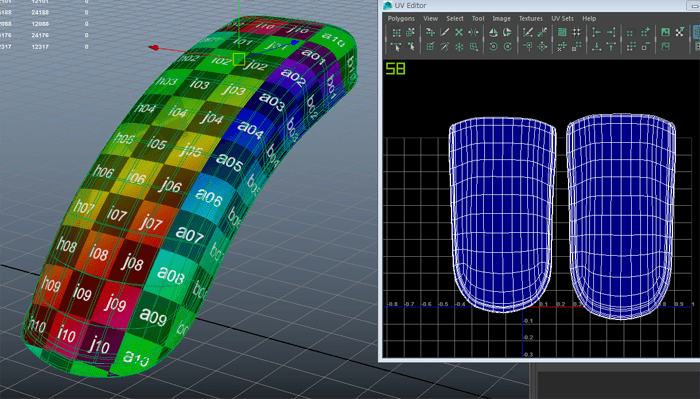
Task: Open the Polygons menu
Action: [x=401, y=18]
